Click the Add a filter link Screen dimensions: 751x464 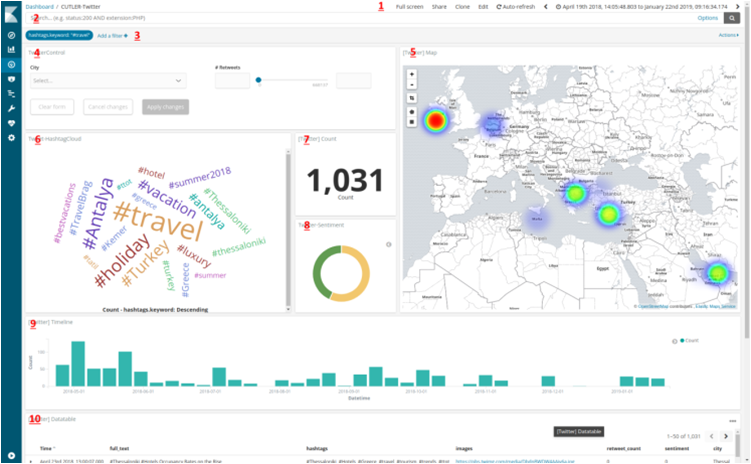[113, 35]
